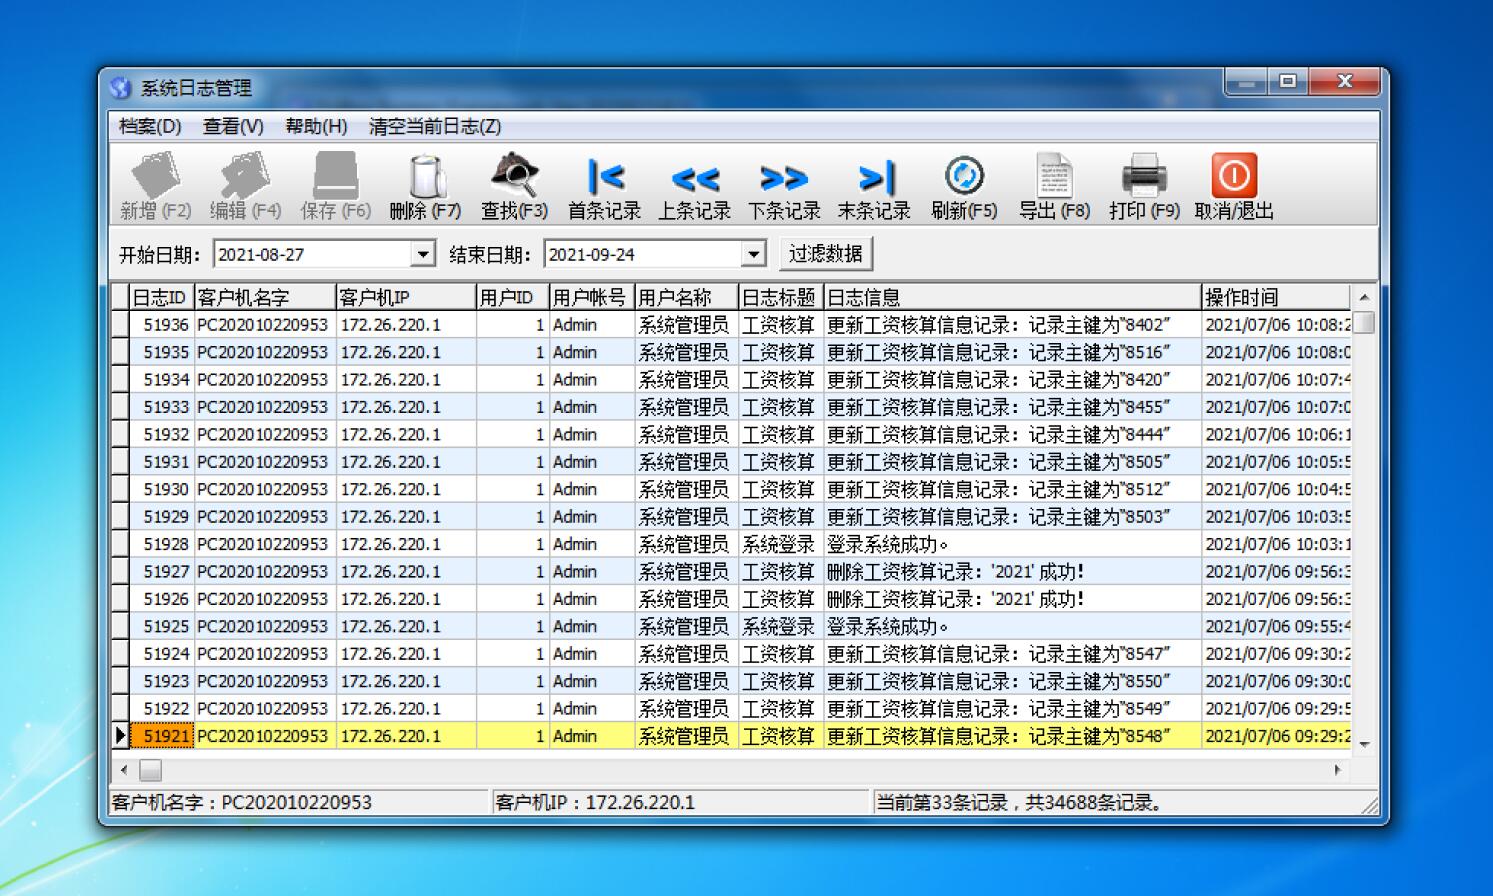Click highlighted log ID cell 51921
Image resolution: width=1493 pixels, height=896 pixels.
click(161, 736)
